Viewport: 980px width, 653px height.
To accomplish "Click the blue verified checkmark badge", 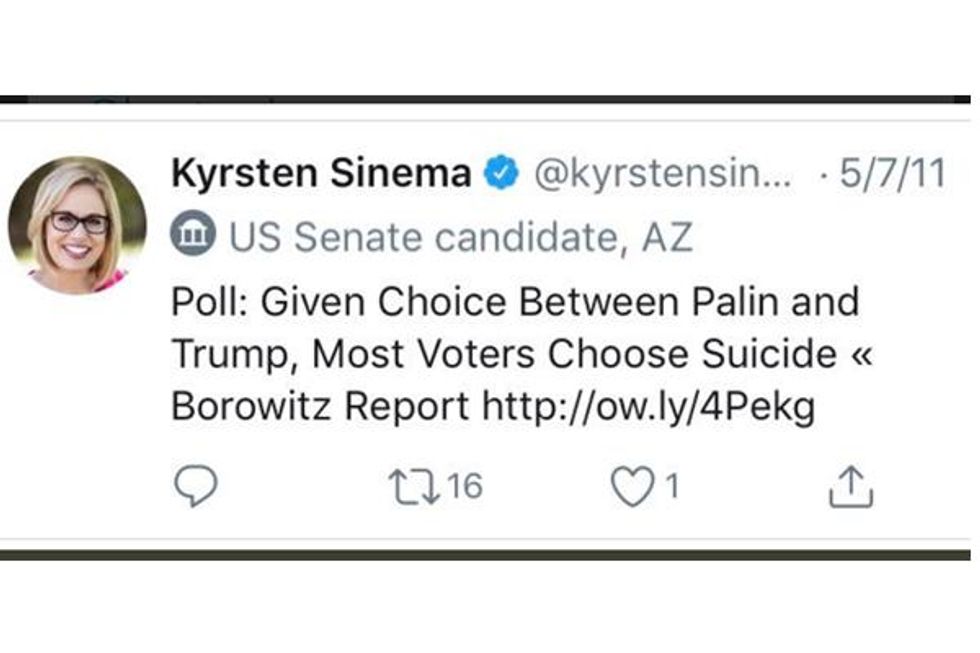I will (x=501, y=174).
